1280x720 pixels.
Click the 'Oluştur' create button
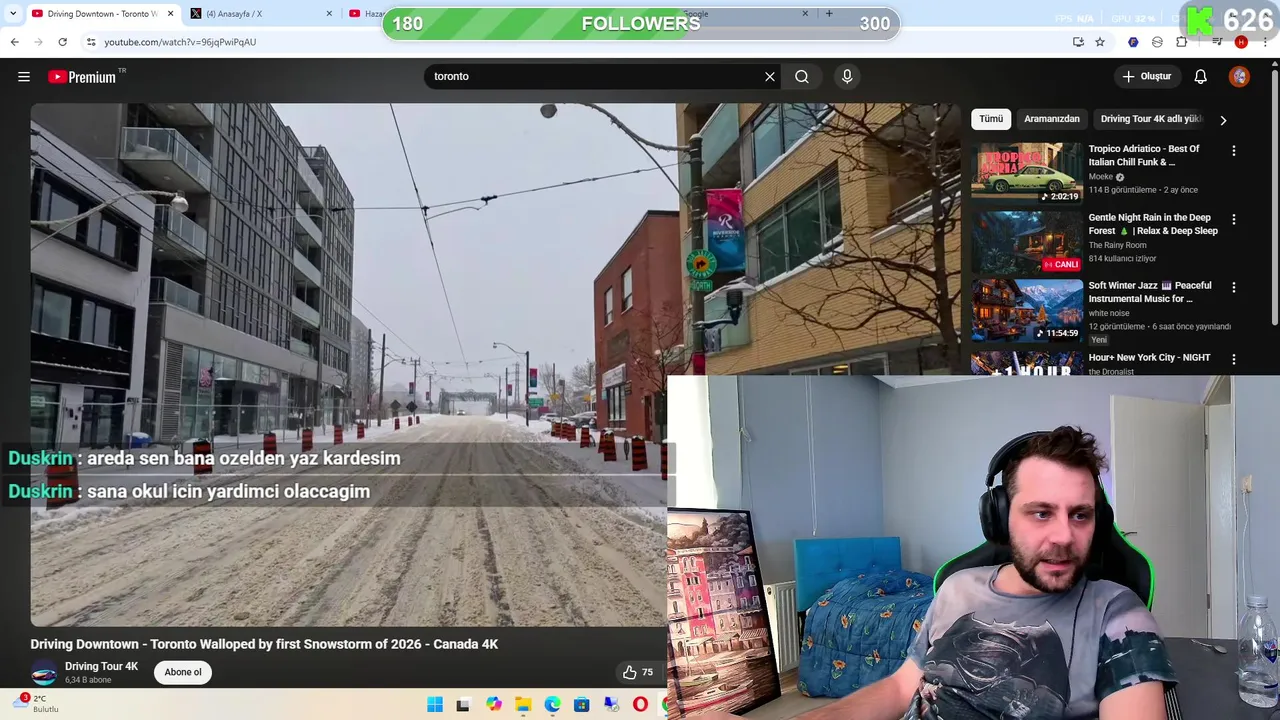[1146, 77]
